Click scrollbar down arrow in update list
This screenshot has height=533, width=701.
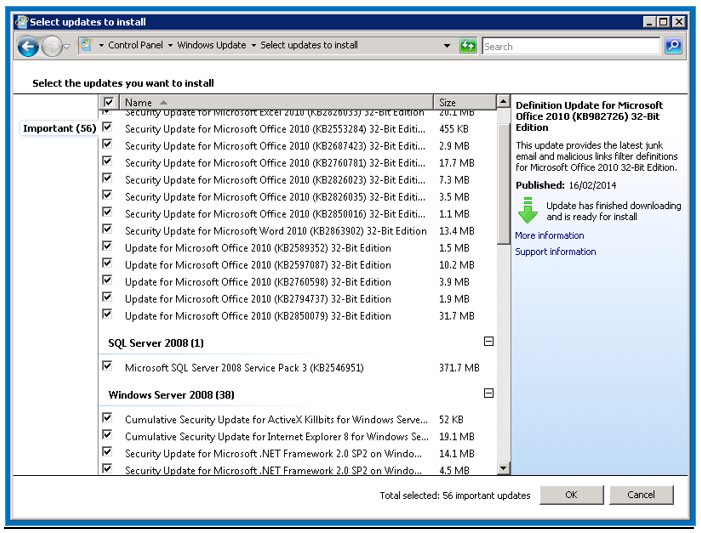503,468
